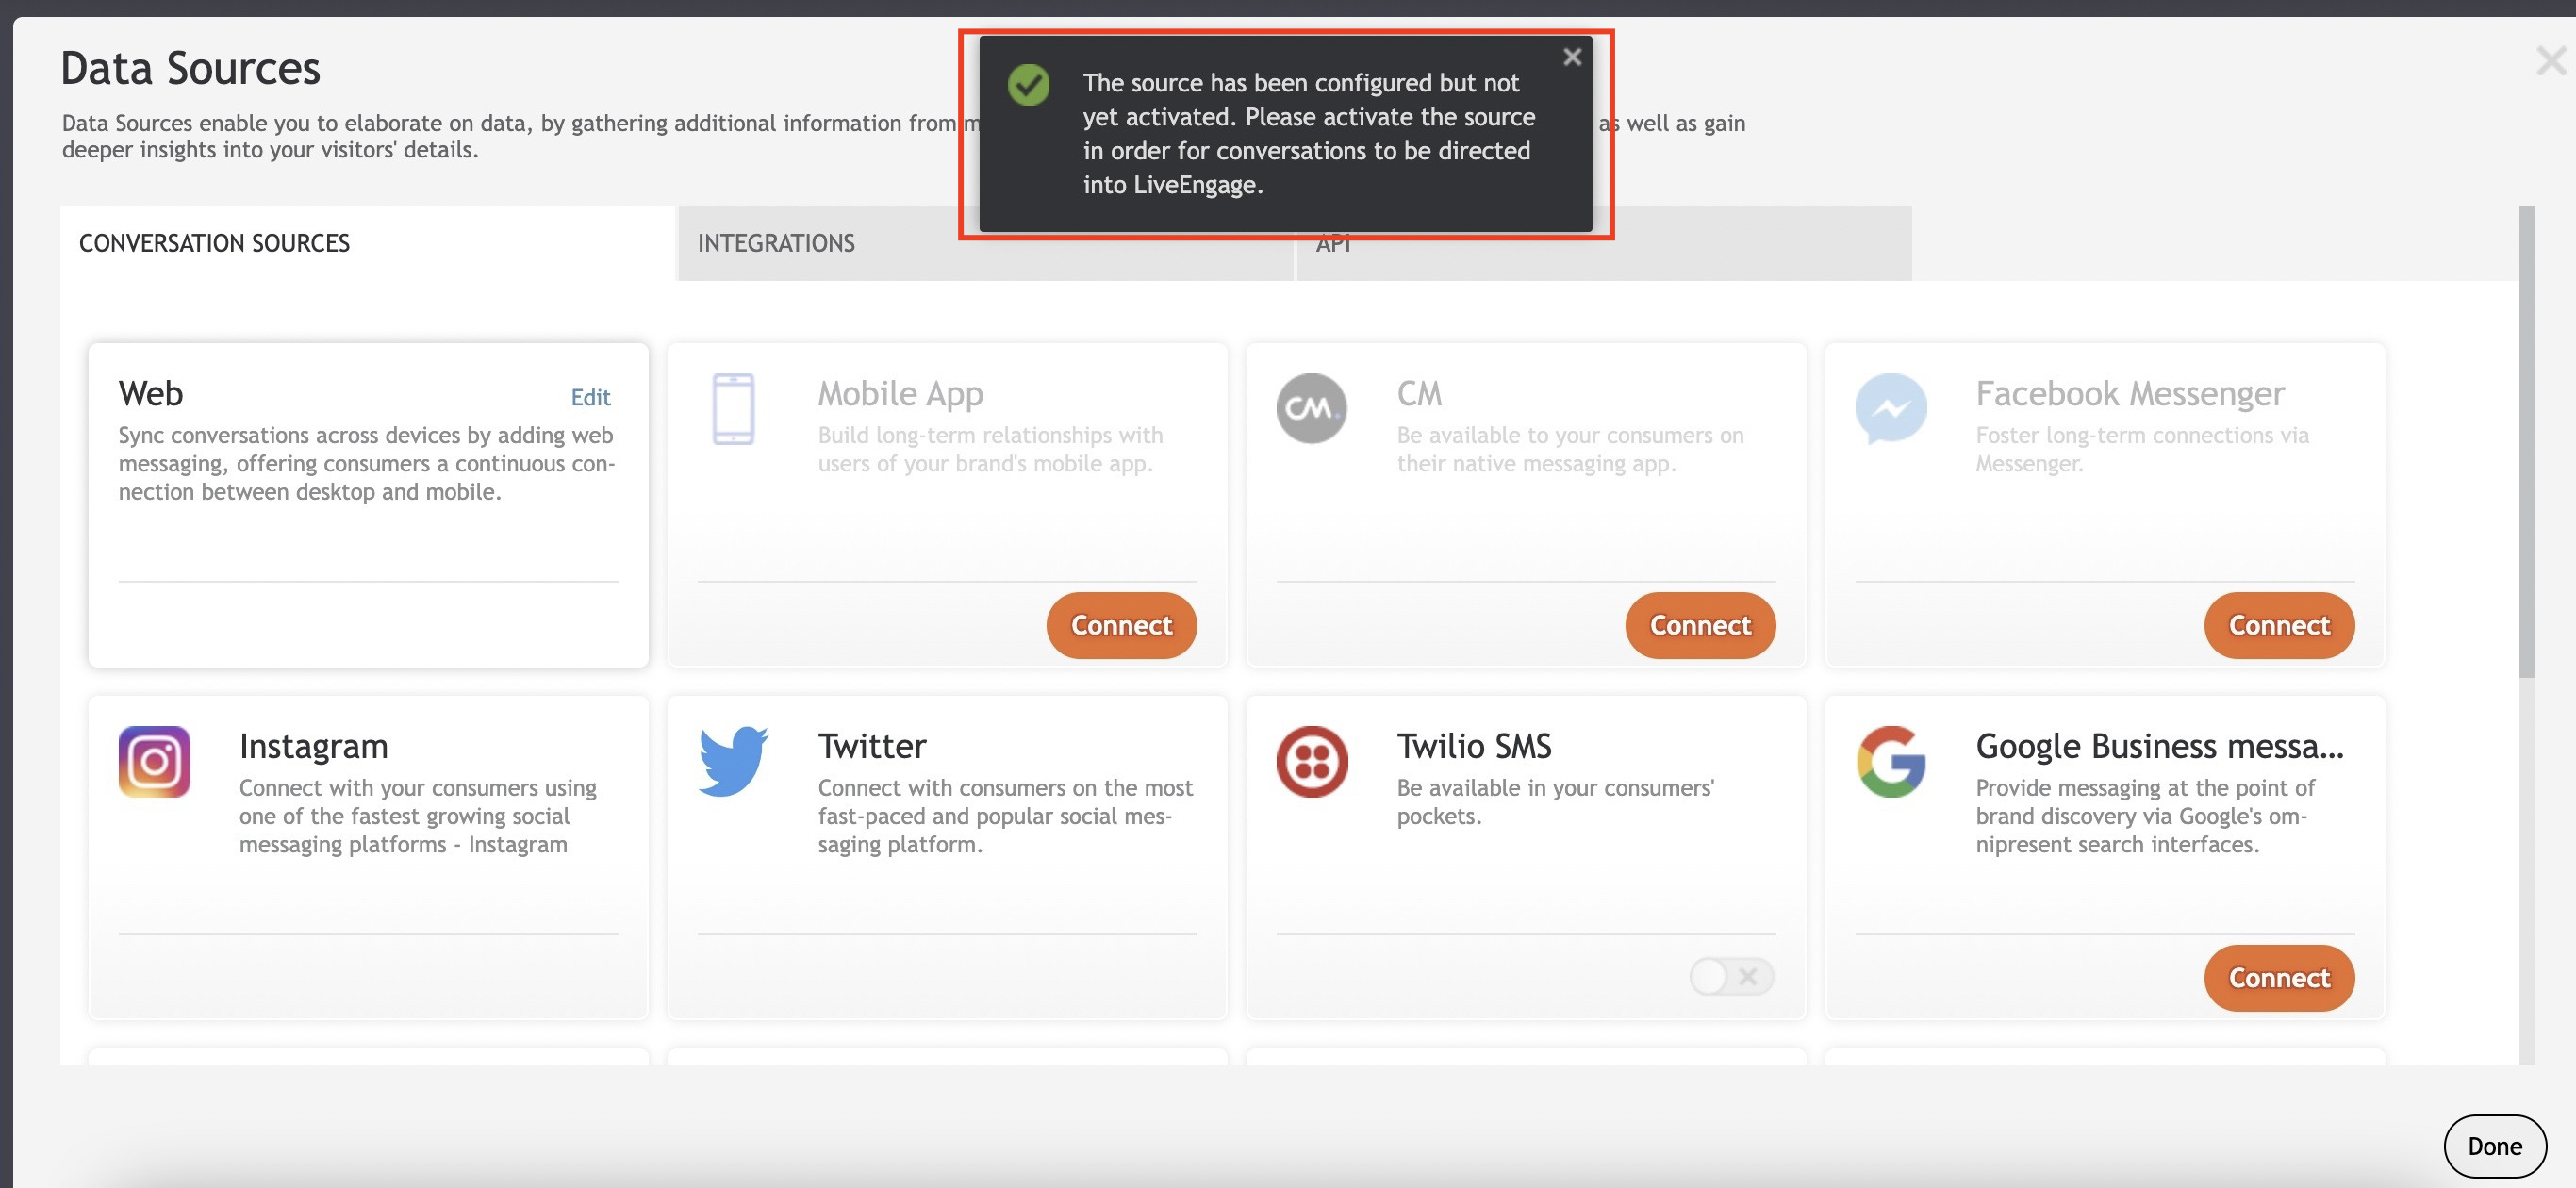Viewport: 2576px width, 1188px height.
Task: Select the Mobile App card title
Action: point(900,394)
